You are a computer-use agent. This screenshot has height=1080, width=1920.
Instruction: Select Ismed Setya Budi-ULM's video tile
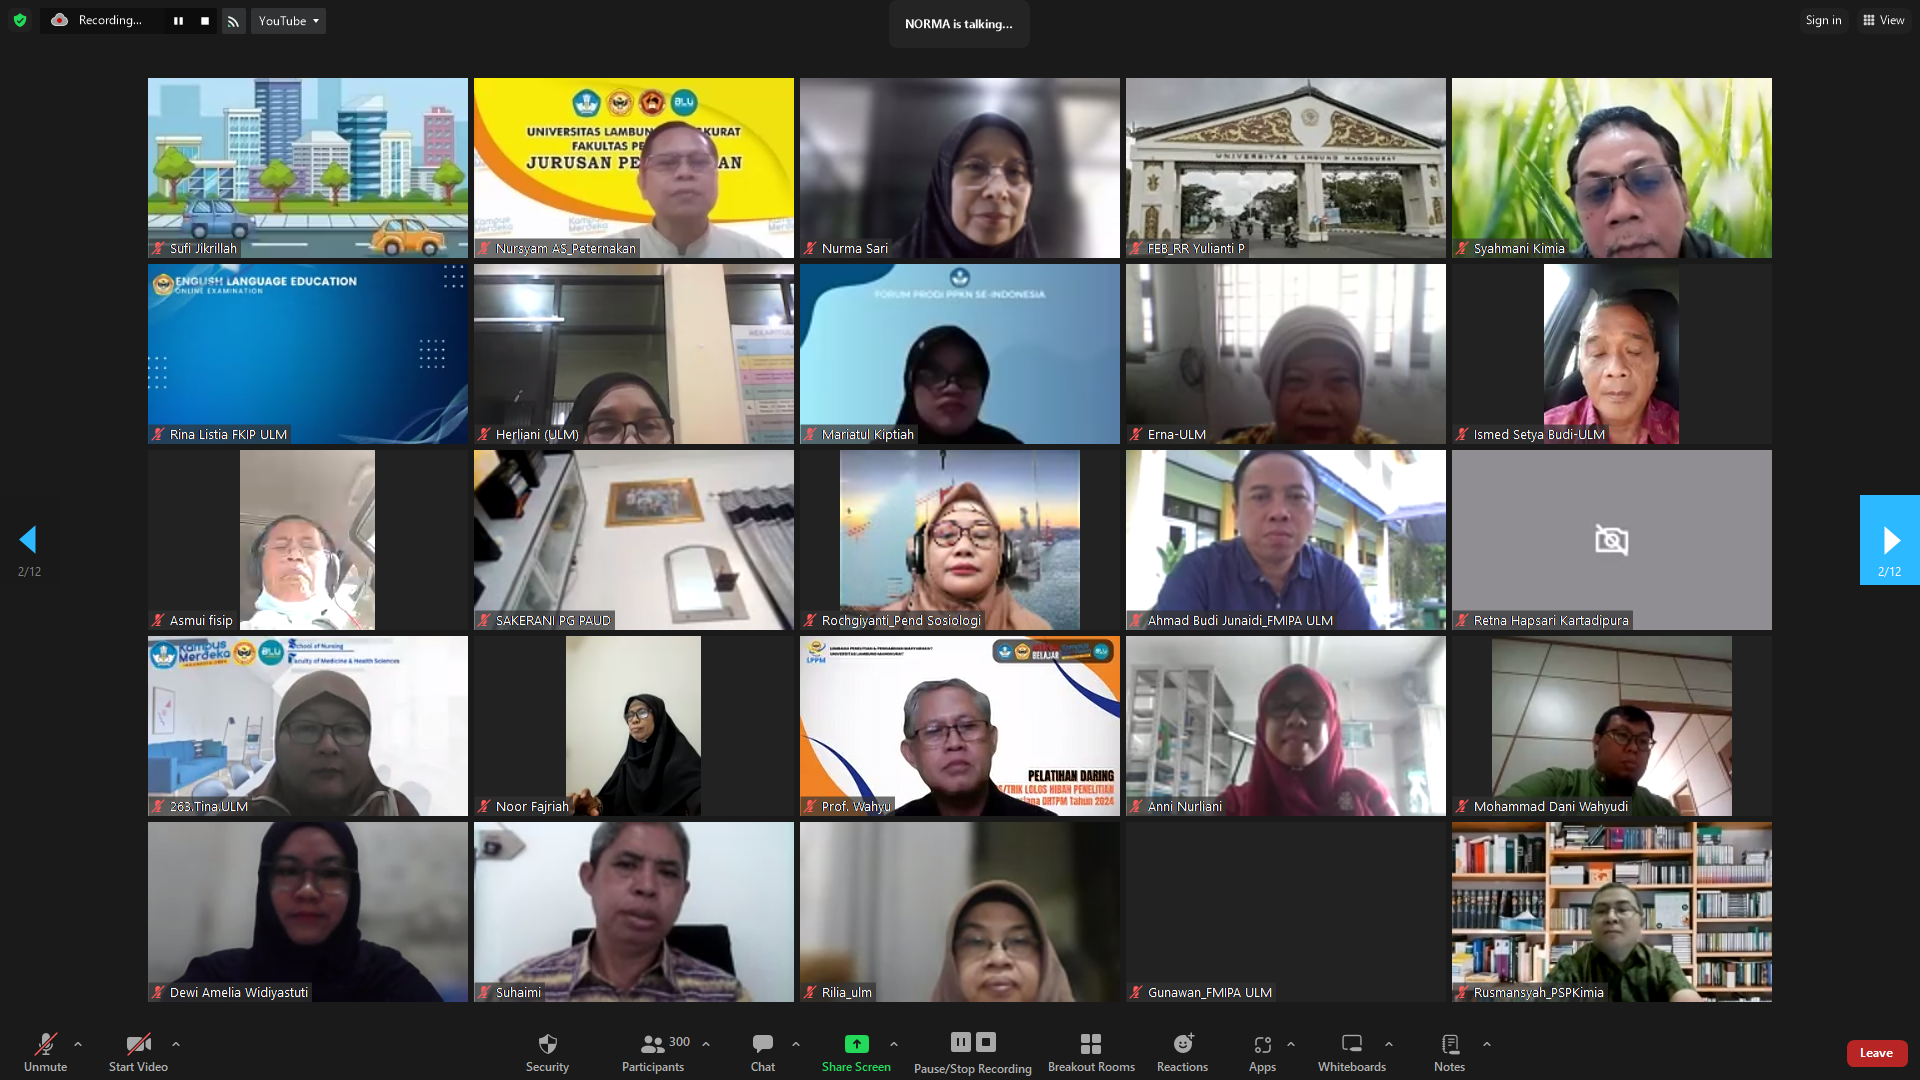tap(1612, 354)
